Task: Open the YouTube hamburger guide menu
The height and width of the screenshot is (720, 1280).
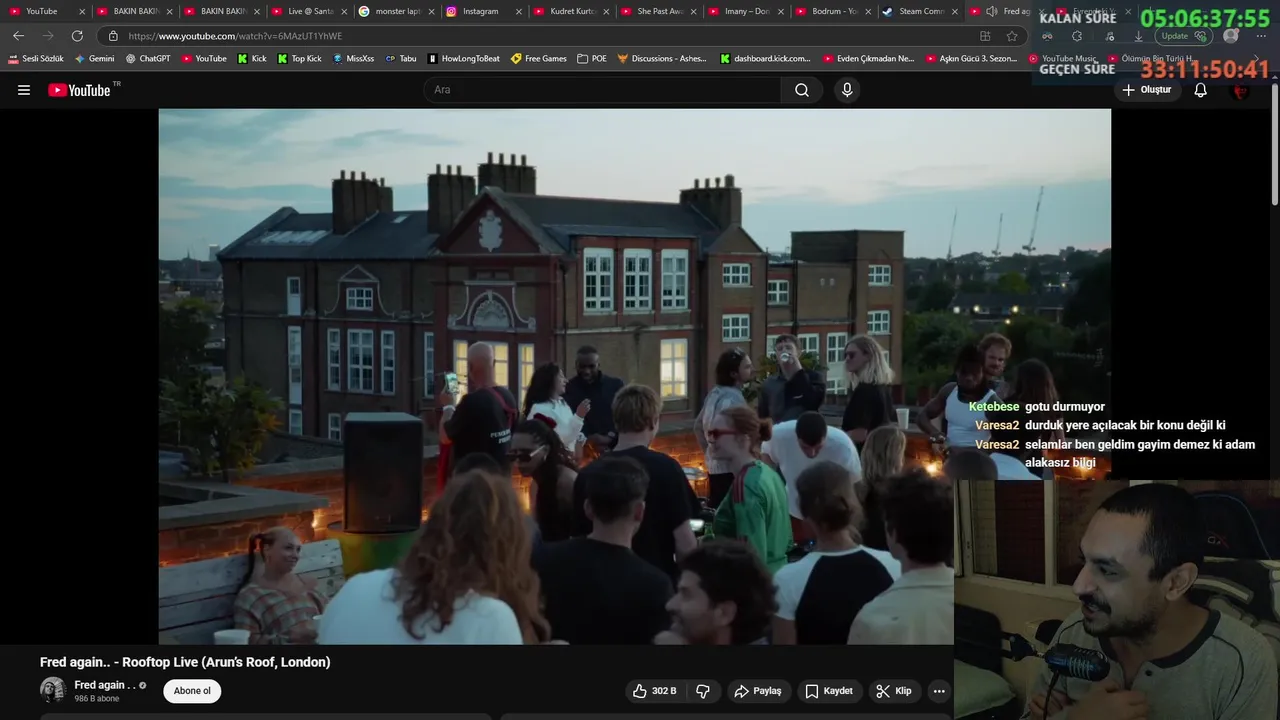Action: [24, 90]
